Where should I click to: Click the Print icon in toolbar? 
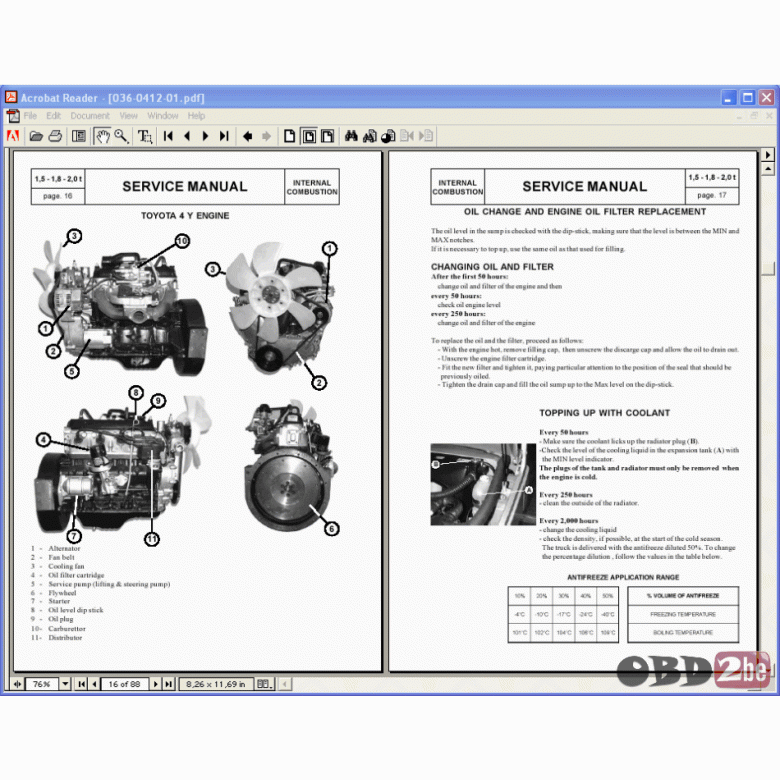[x=55, y=136]
